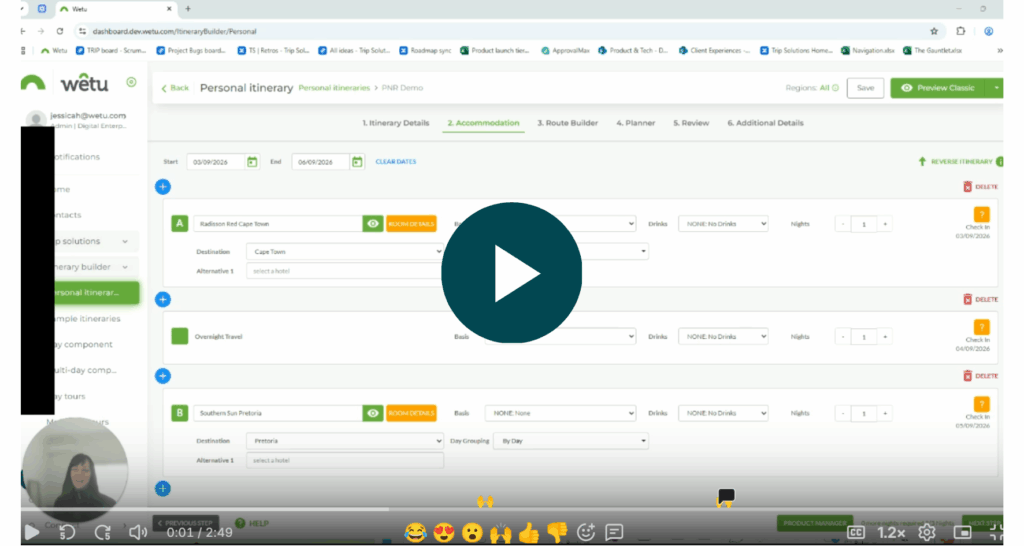1024x546 pixels.
Task: Click the Save button
Action: [x=865, y=88]
